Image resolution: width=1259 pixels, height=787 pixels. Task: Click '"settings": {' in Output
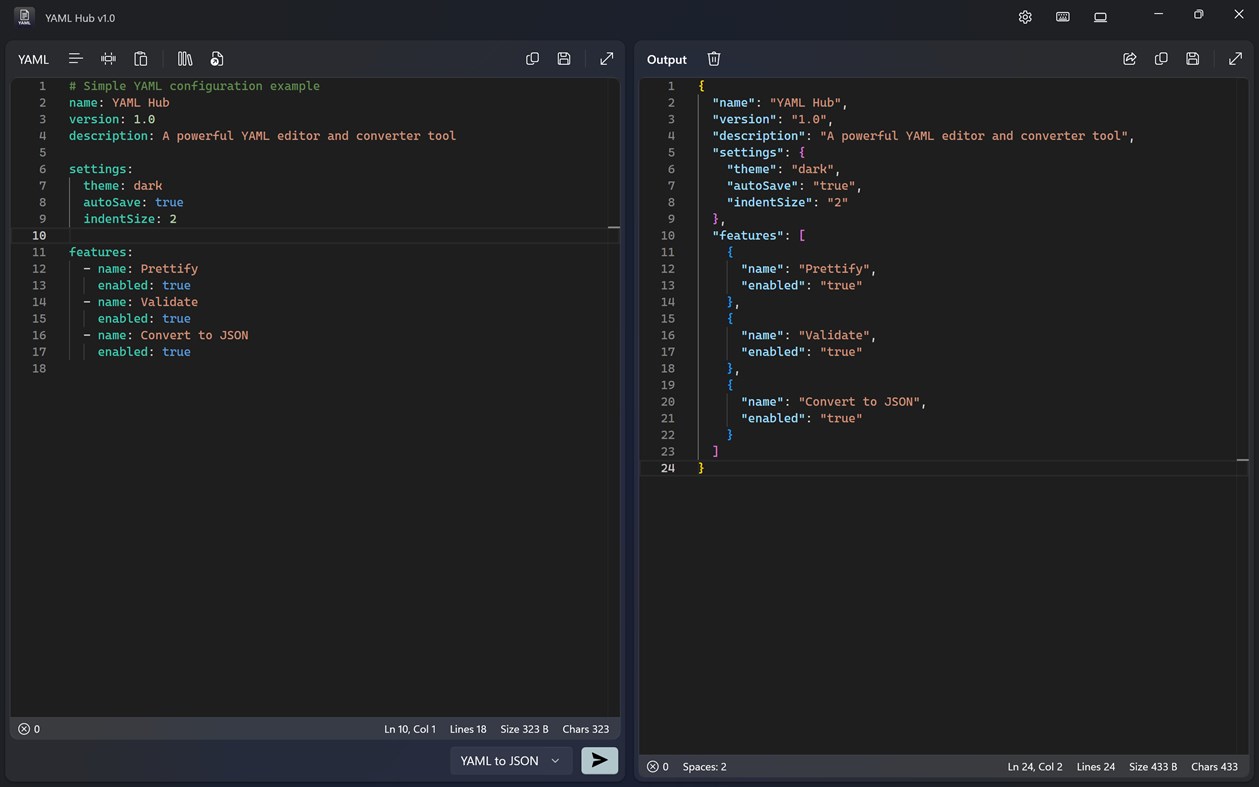(759, 152)
